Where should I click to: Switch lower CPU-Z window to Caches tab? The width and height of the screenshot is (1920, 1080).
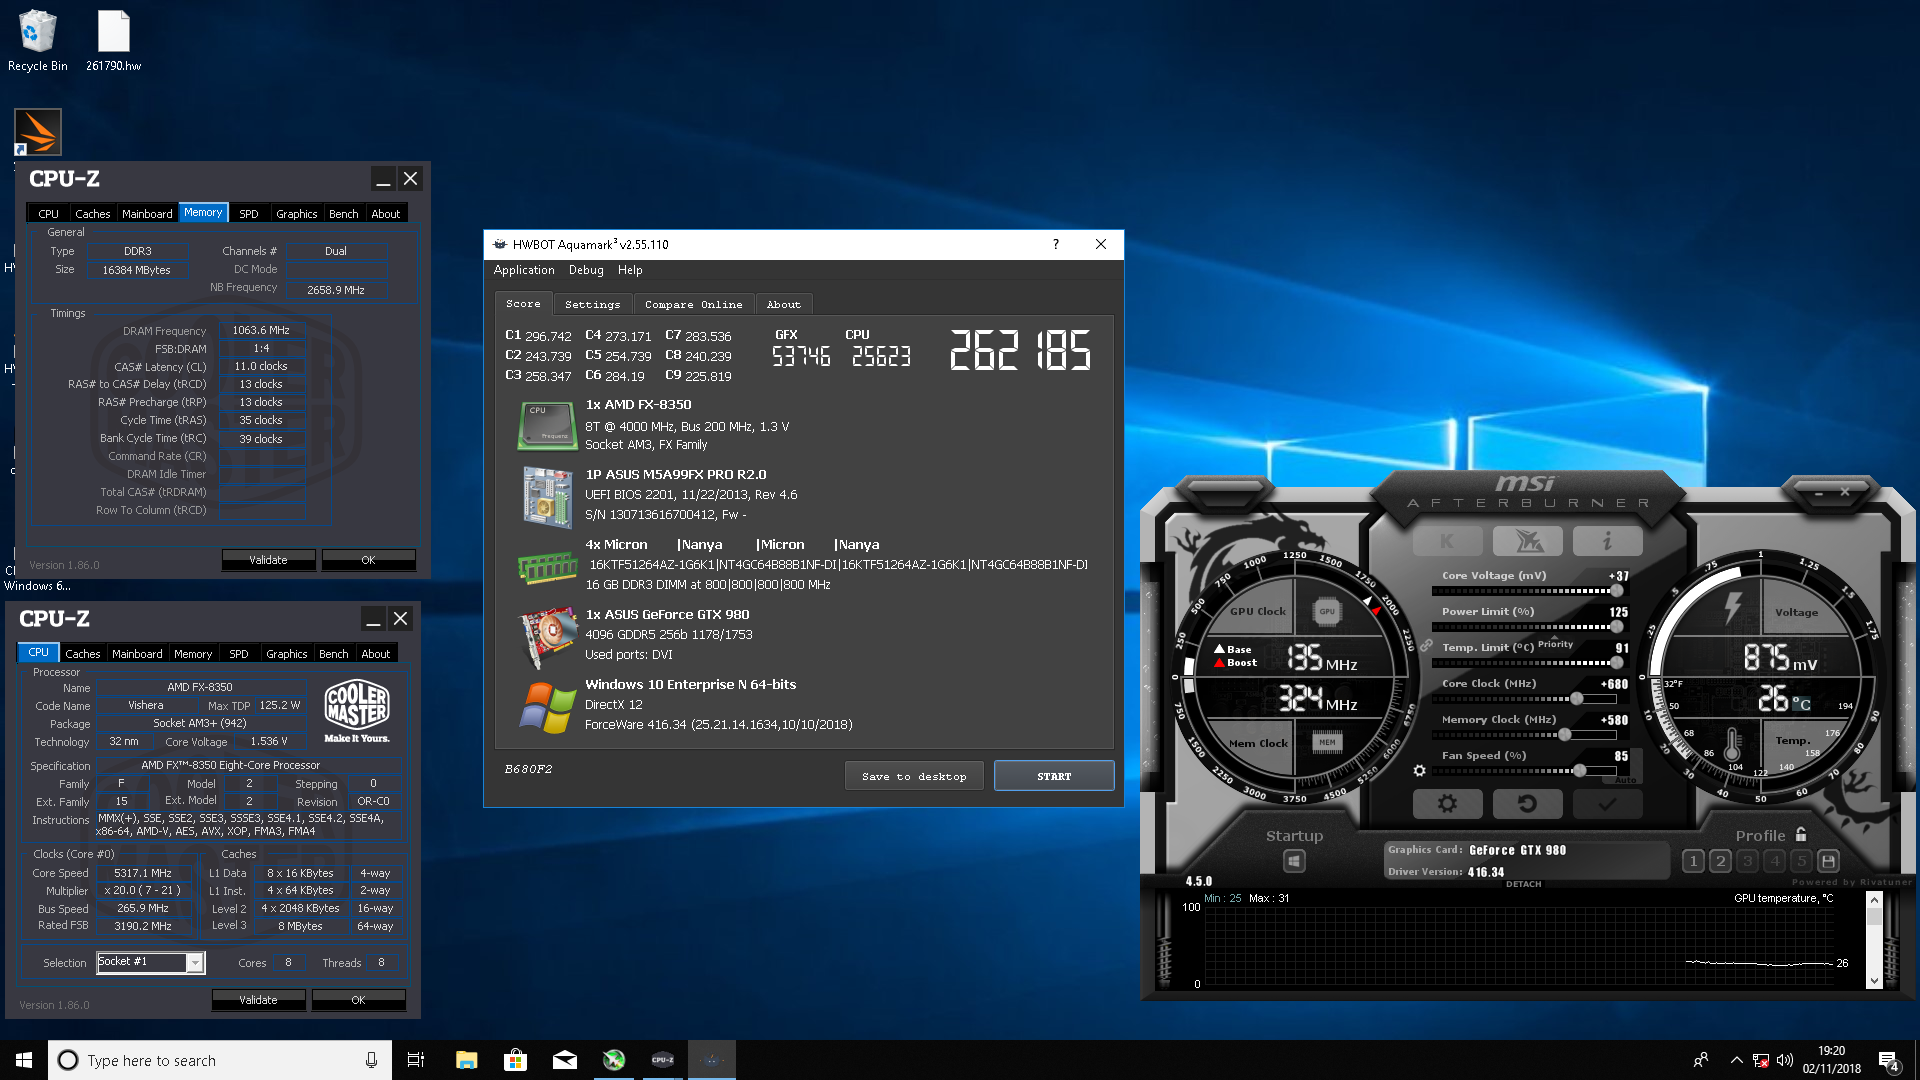point(83,653)
